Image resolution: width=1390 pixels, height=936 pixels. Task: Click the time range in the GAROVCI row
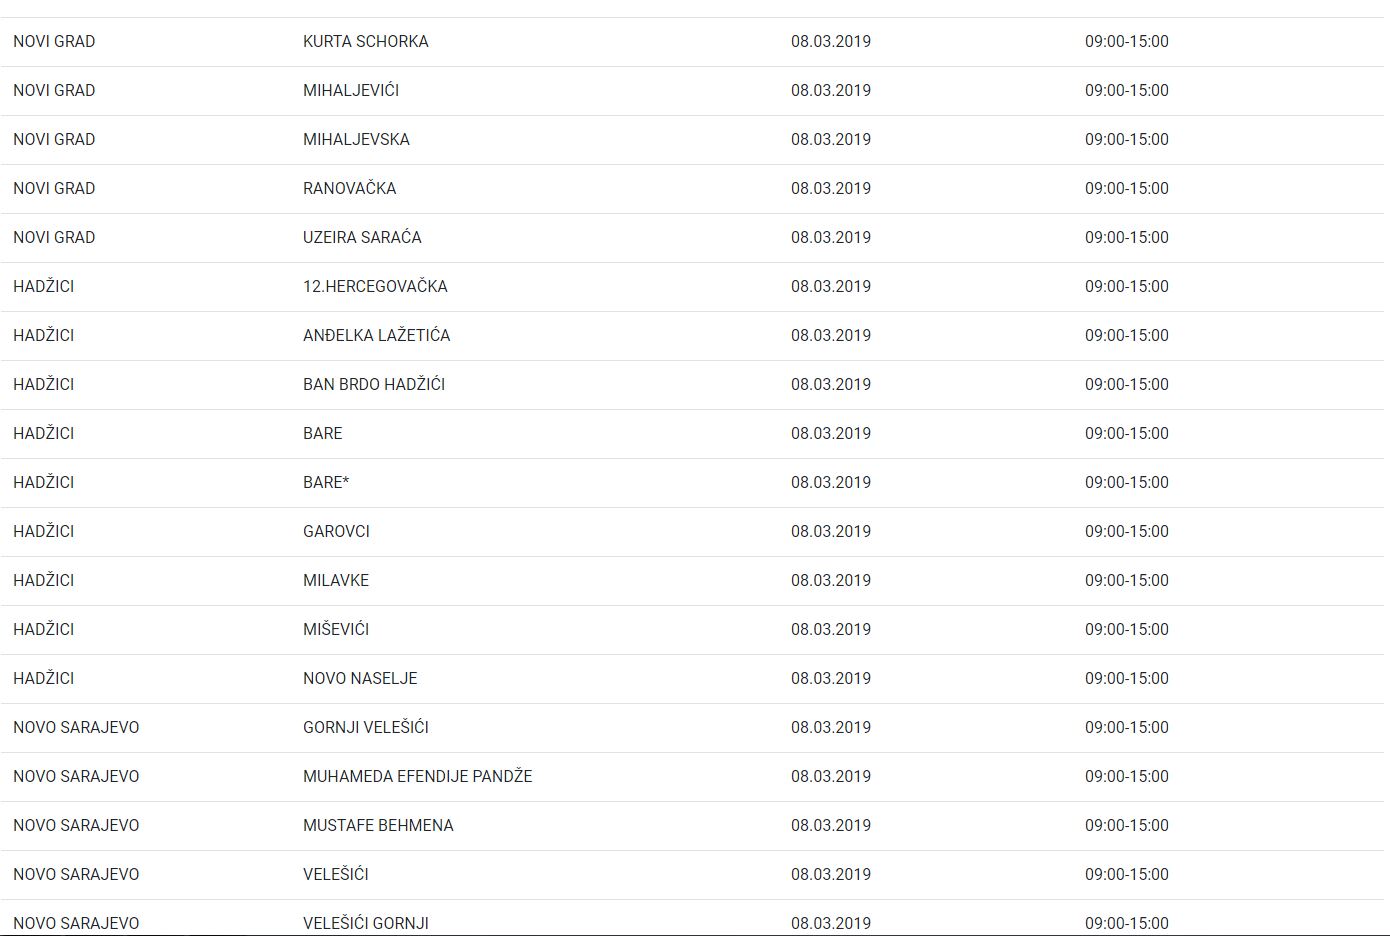point(1126,532)
